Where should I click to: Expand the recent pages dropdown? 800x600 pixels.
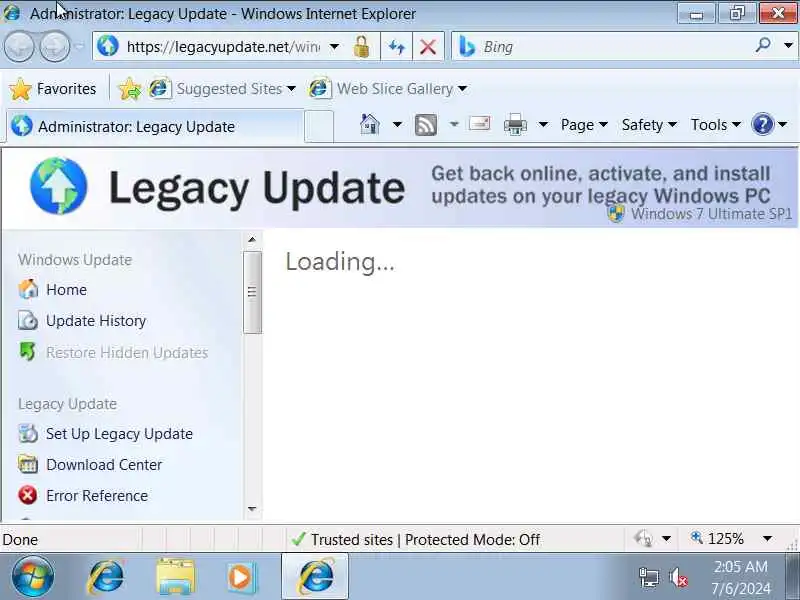pos(79,46)
